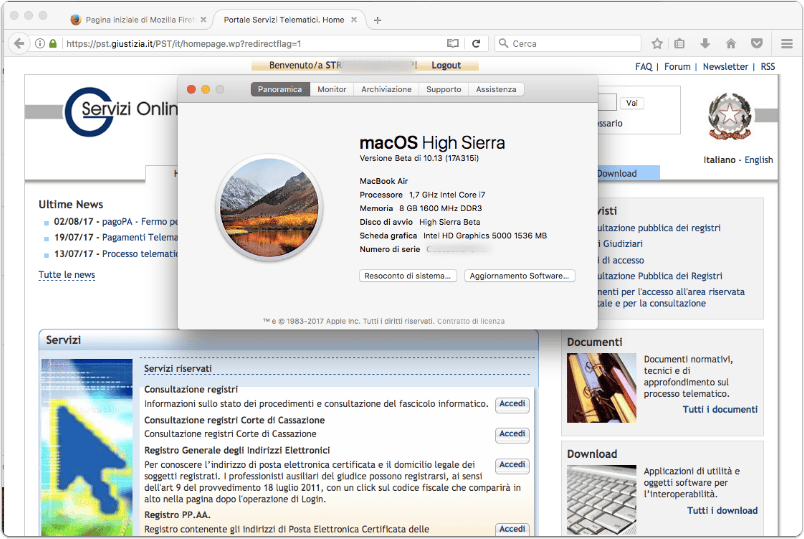
Task: Open a new tab with the plus button
Action: [x=377, y=20]
